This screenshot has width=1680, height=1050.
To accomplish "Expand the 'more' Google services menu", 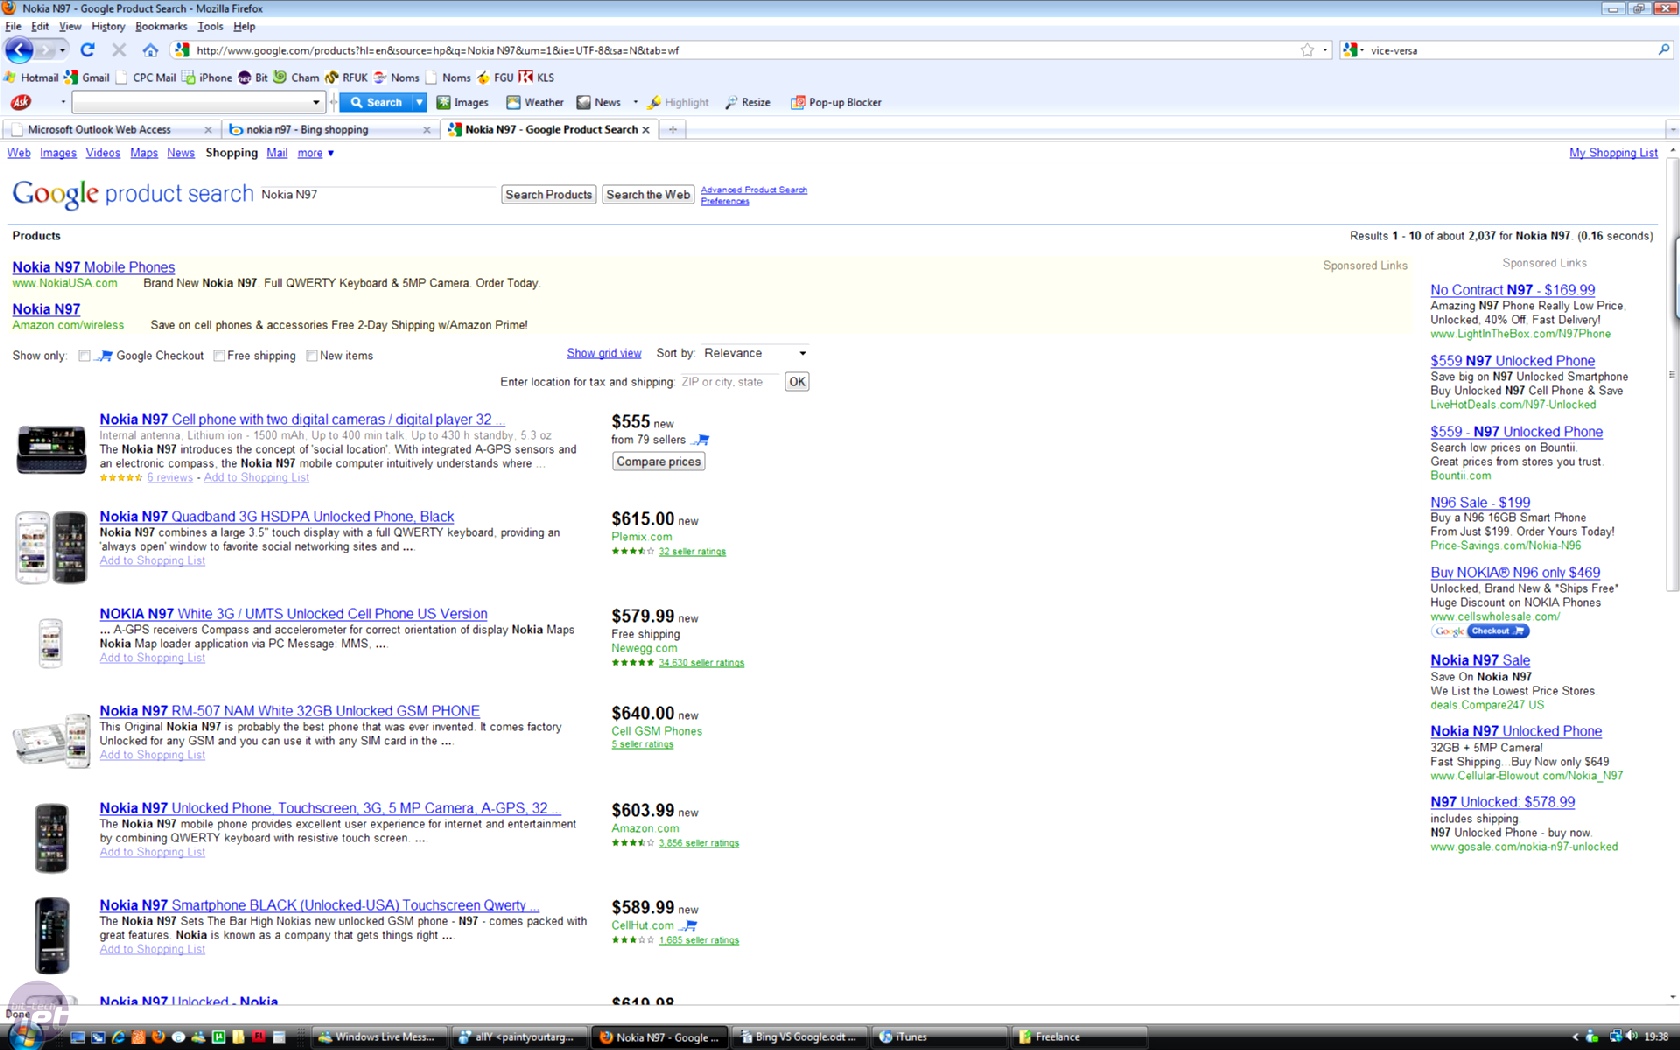I will [x=316, y=153].
